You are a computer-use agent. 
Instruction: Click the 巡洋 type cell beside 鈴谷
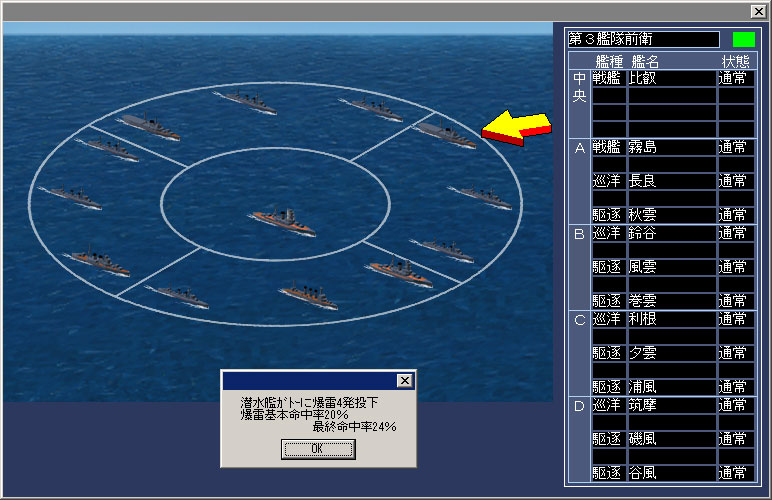609,233
